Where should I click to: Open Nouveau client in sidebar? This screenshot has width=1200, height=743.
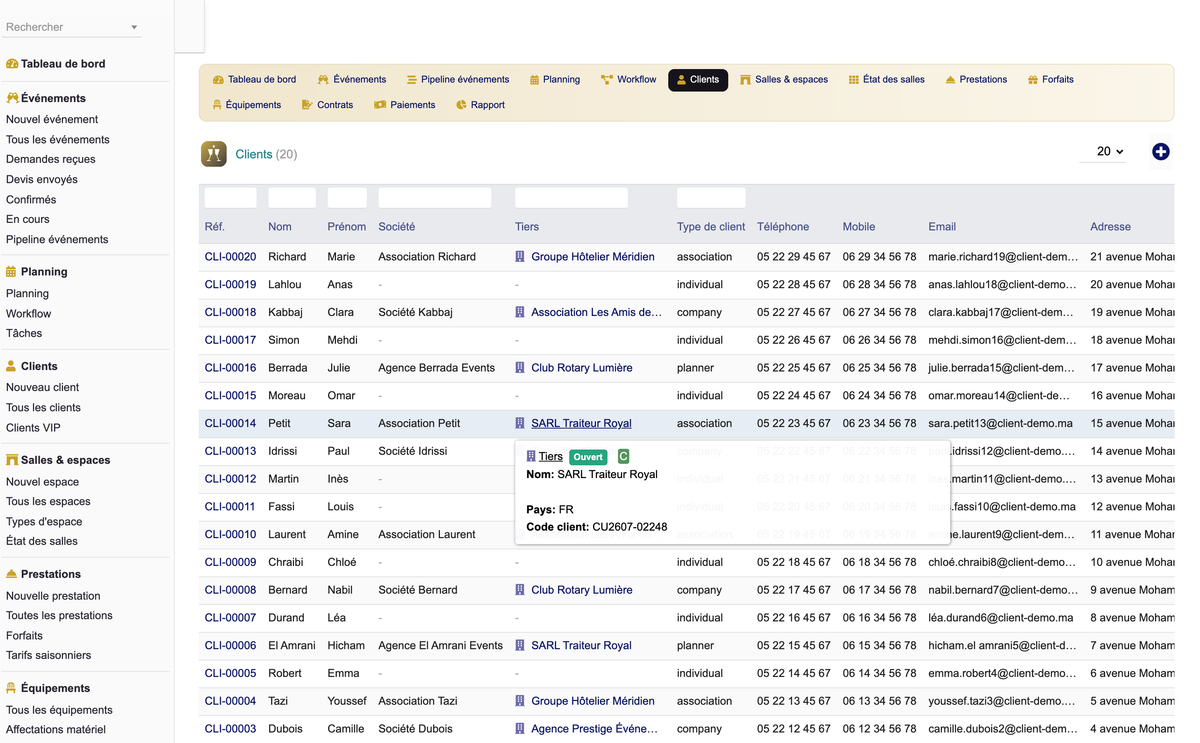(43, 388)
